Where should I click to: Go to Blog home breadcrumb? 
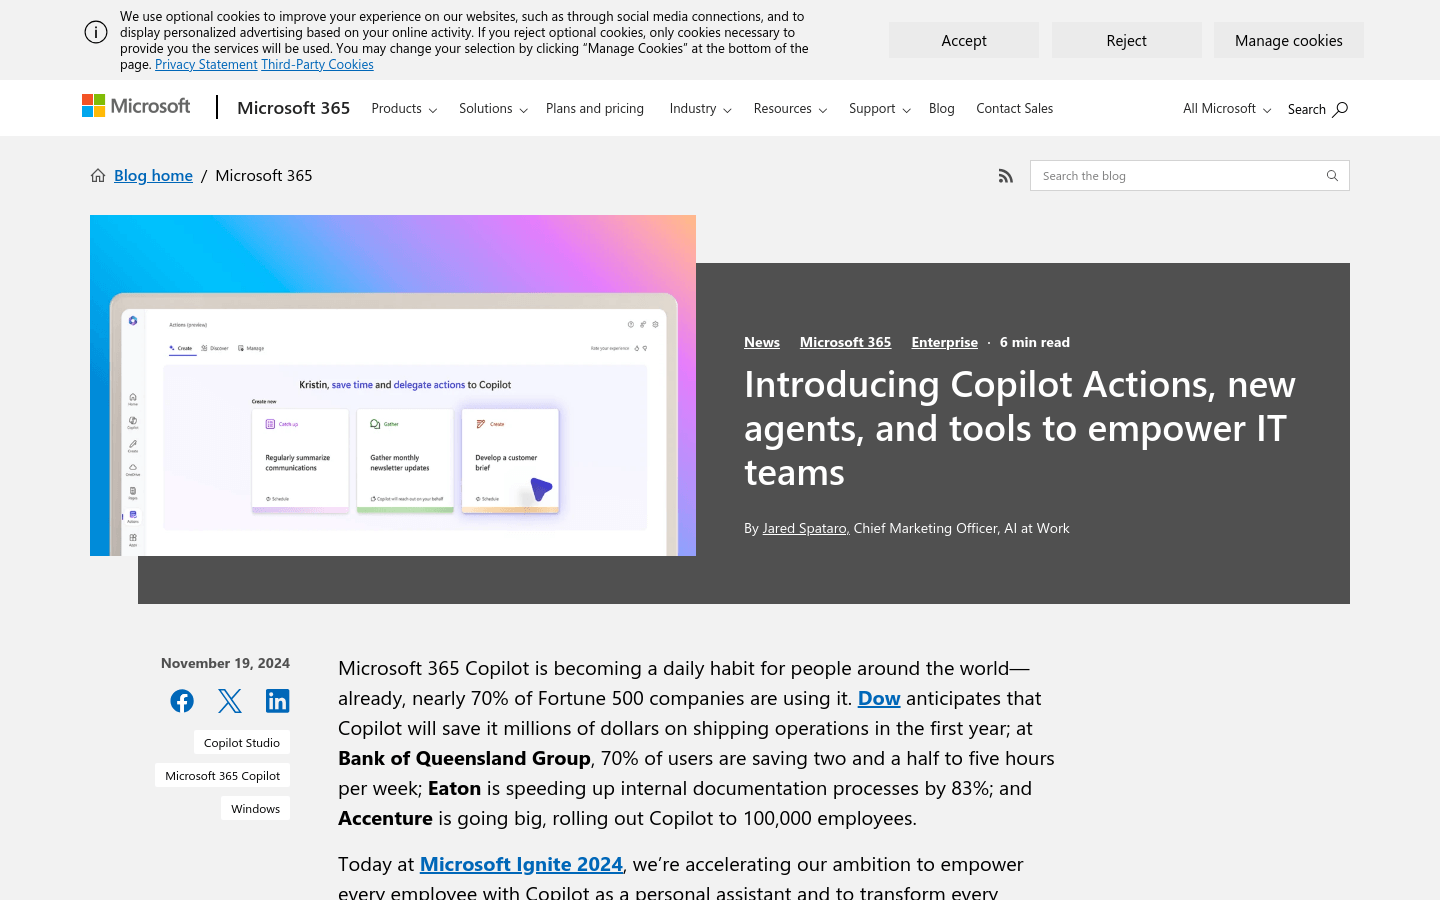[x=153, y=176]
